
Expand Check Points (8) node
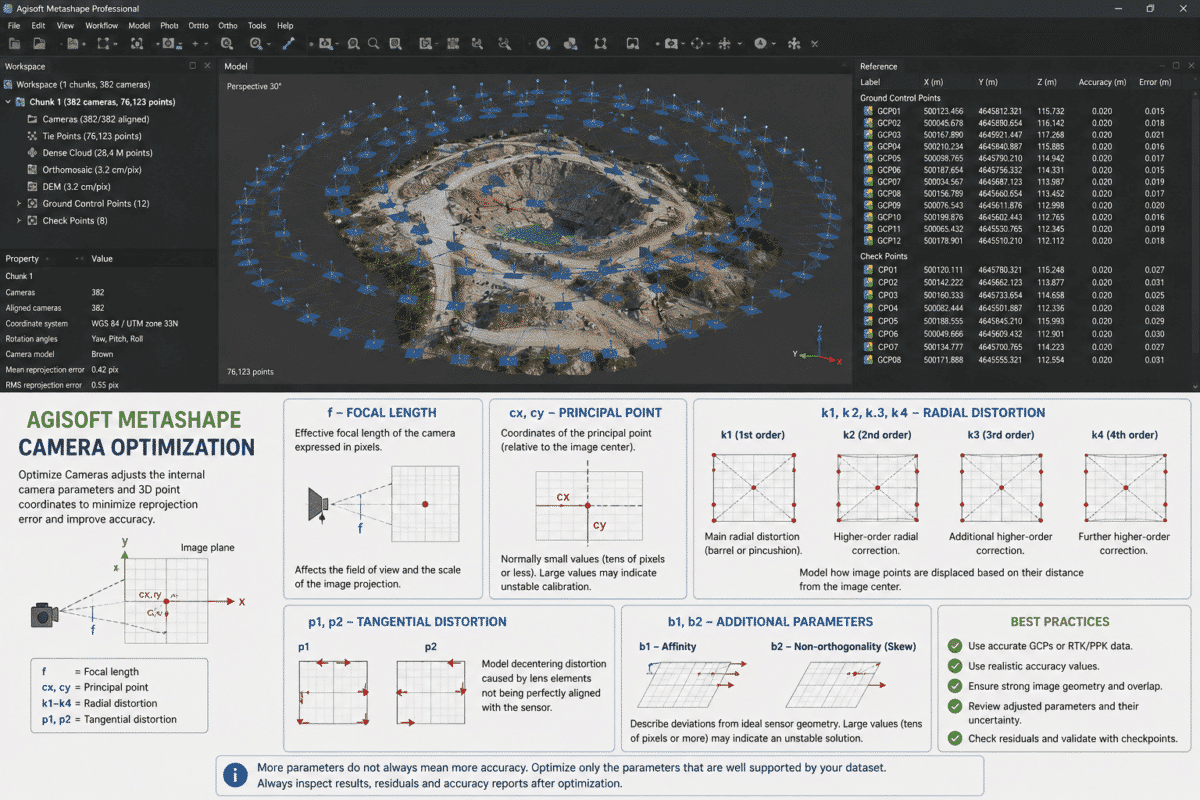(19, 220)
